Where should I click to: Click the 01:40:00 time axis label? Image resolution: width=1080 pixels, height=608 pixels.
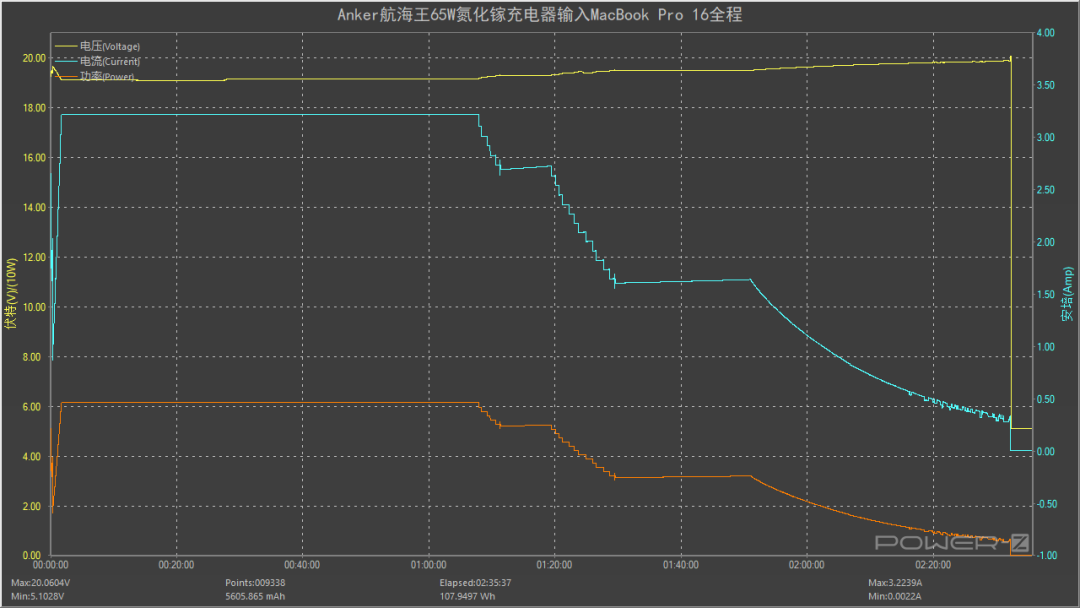(x=681, y=565)
